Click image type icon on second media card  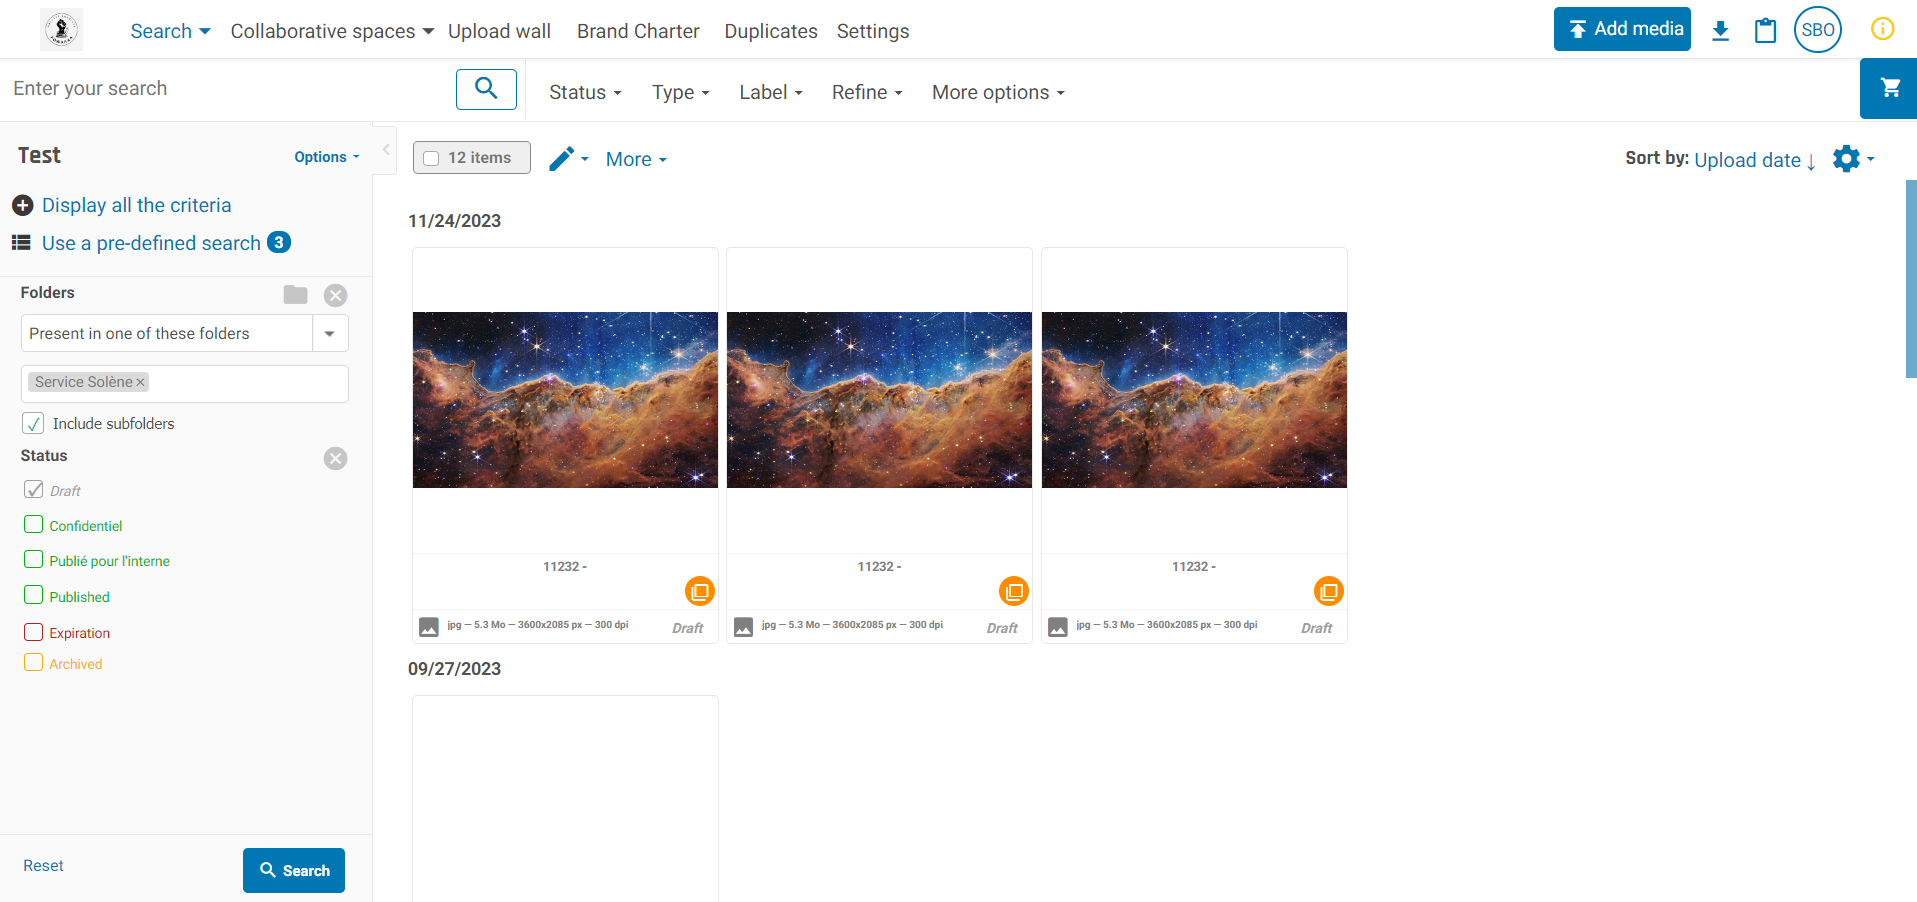tap(743, 627)
